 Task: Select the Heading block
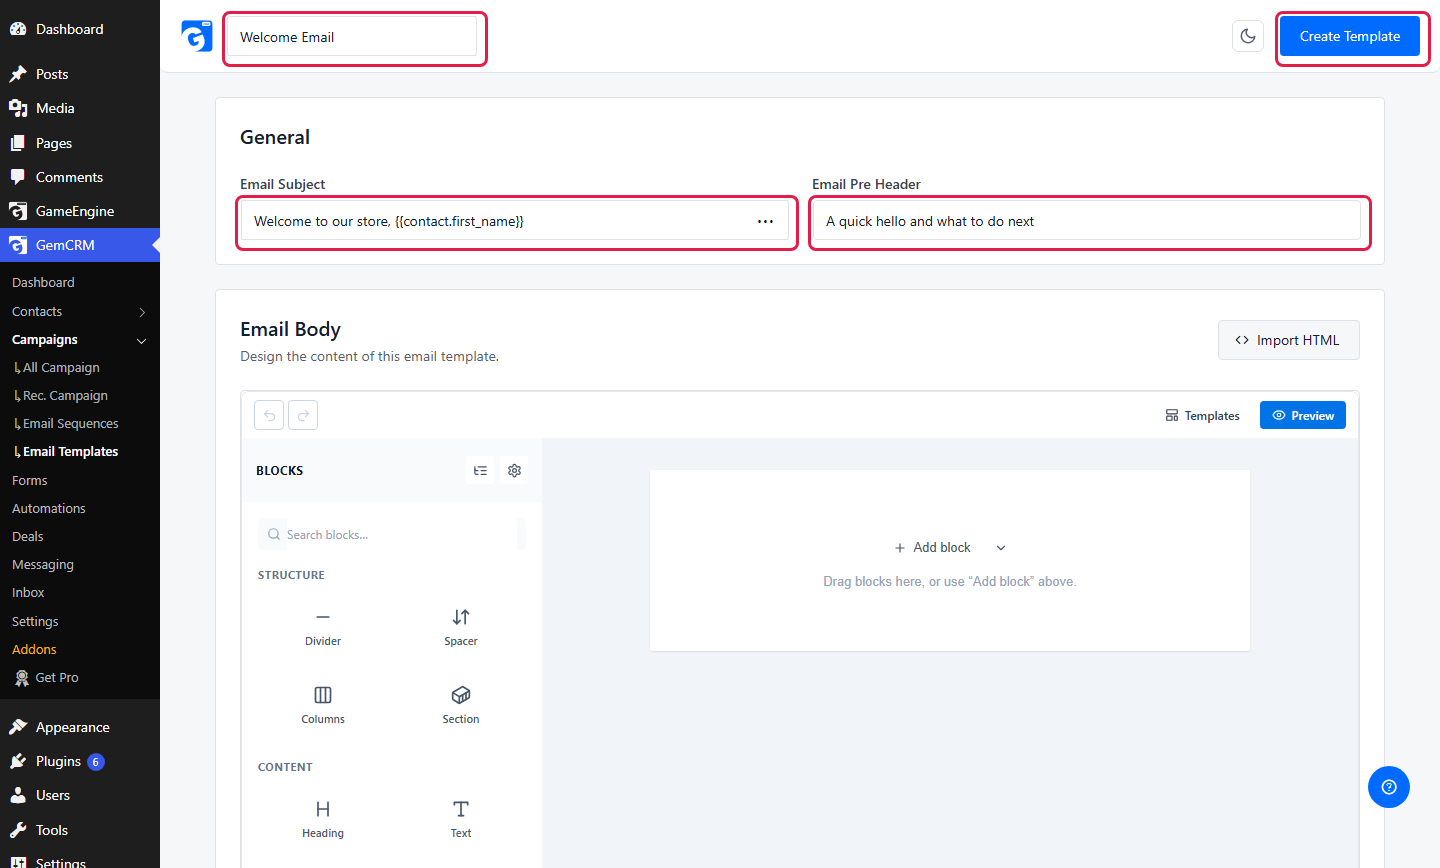click(x=323, y=819)
